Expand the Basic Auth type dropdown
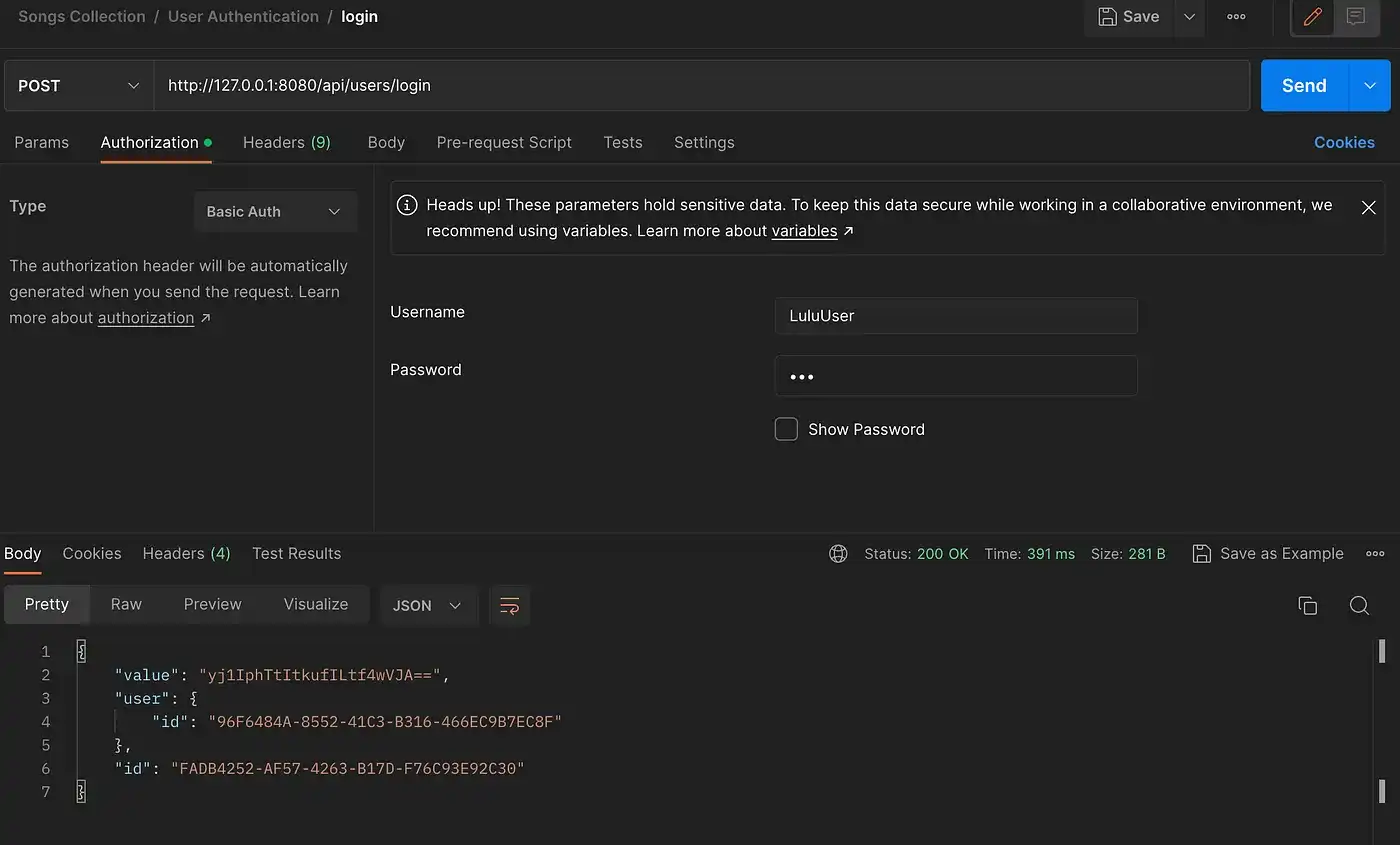Image resolution: width=1400 pixels, height=845 pixels. click(275, 212)
